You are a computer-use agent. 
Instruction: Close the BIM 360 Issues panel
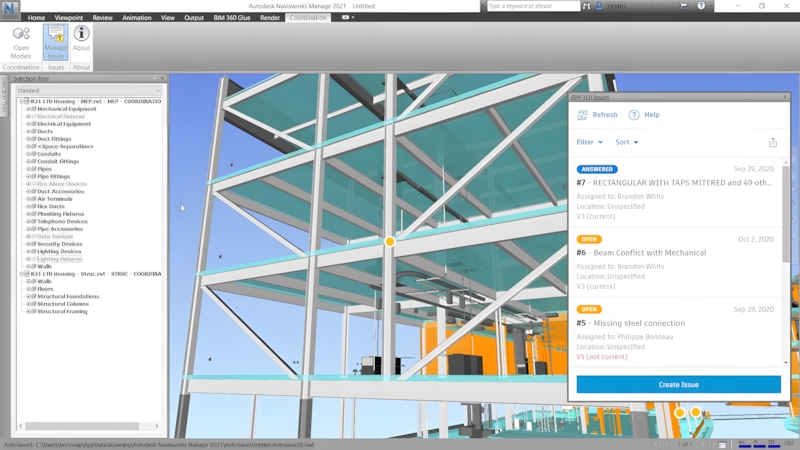(783, 97)
